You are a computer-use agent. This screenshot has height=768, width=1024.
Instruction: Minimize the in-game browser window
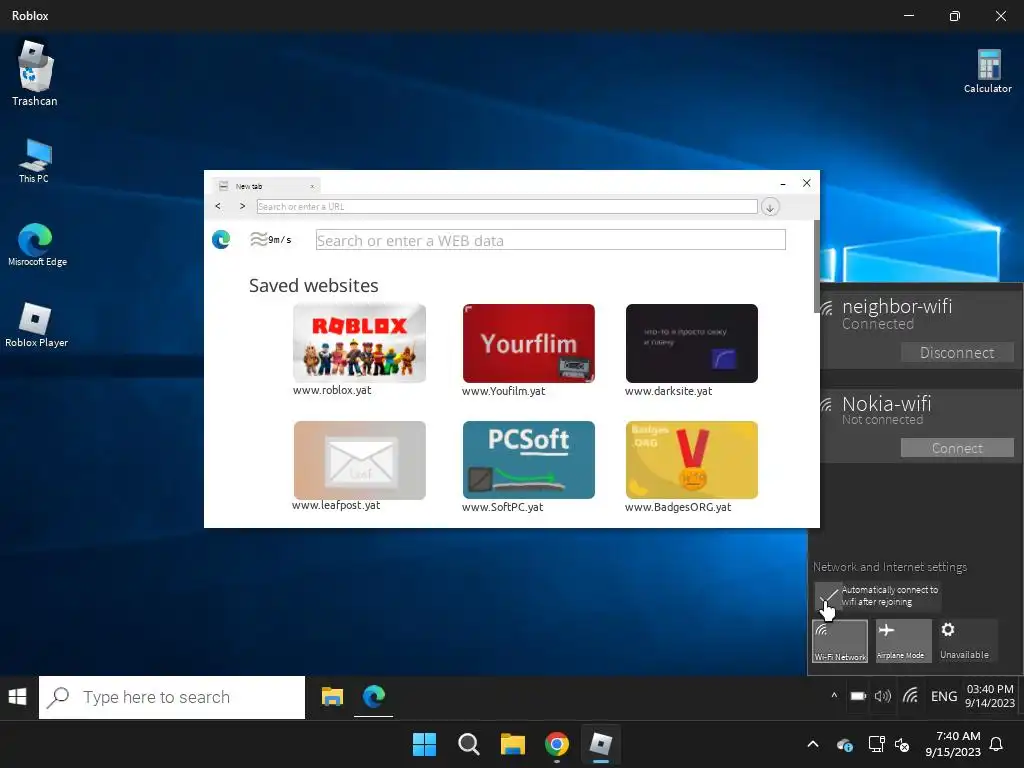pyautogui.click(x=783, y=184)
